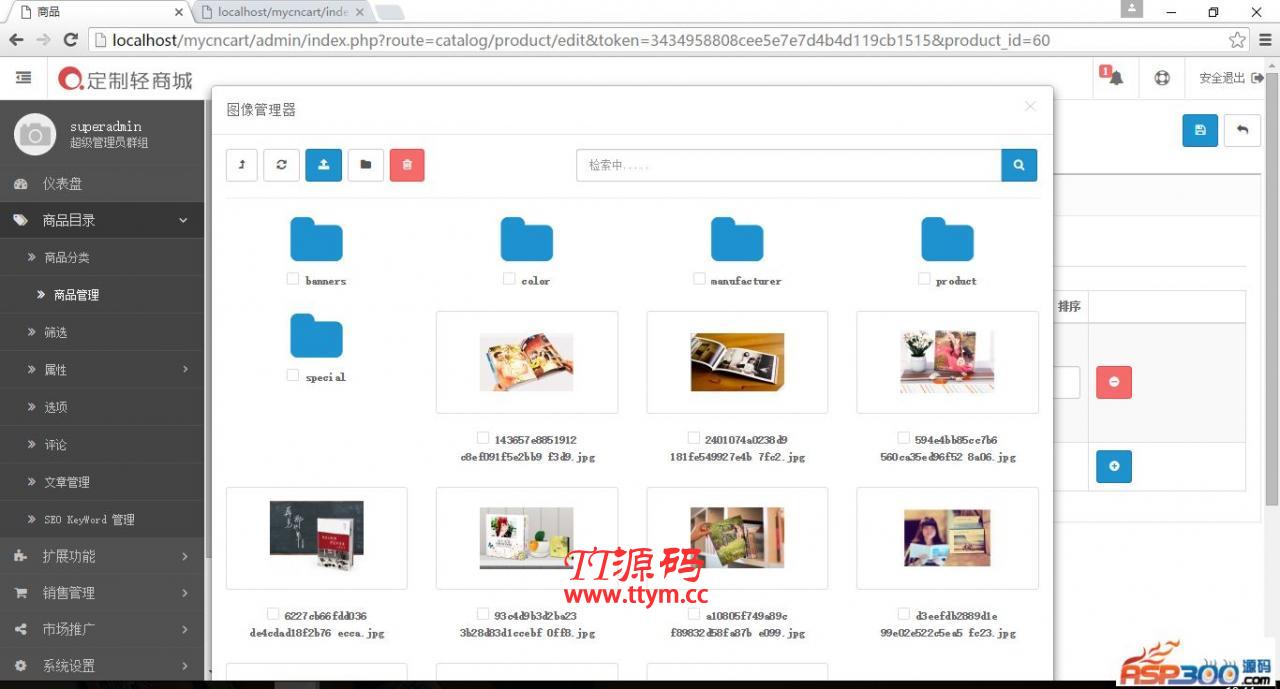Check the banners folder checkbox
This screenshot has height=689, width=1280.
[x=293, y=279]
